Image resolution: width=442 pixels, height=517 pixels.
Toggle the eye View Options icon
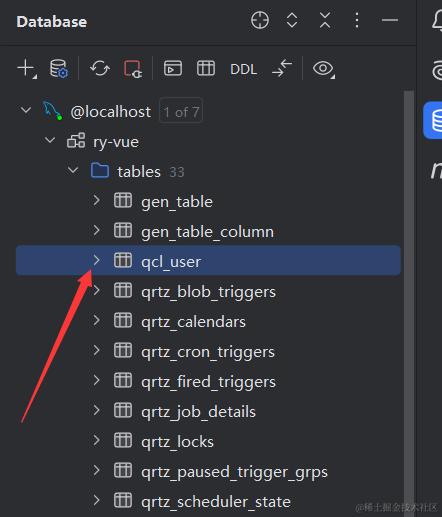click(324, 69)
